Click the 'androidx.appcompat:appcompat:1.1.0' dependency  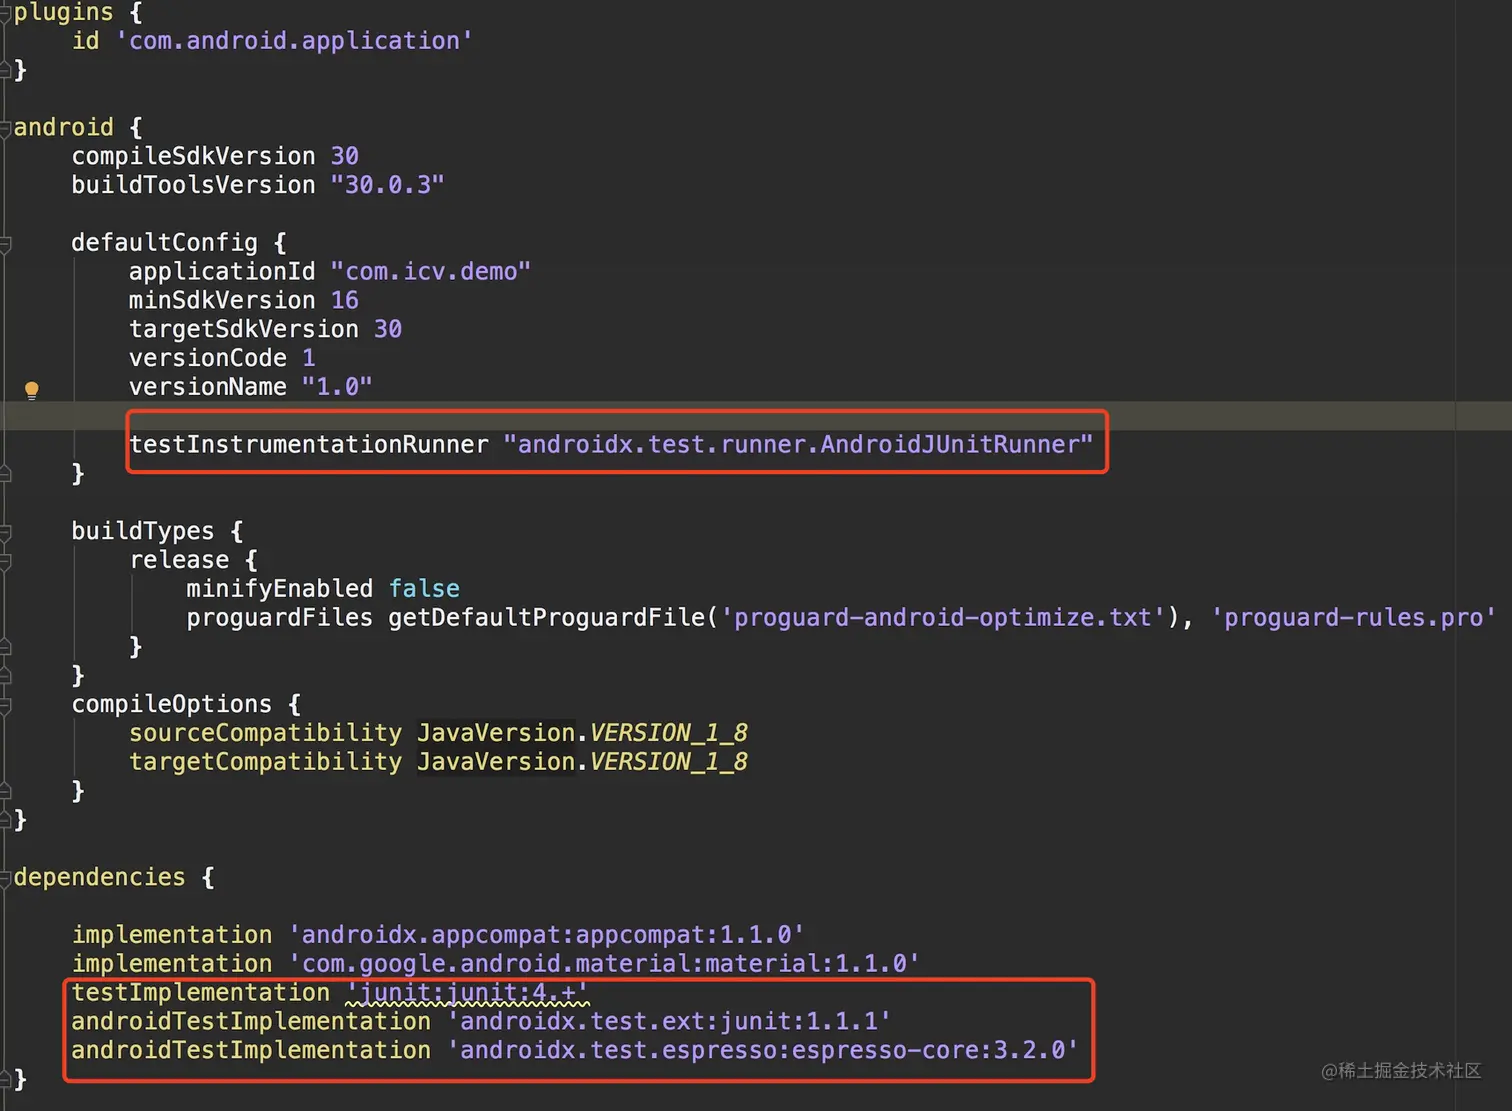(546, 935)
